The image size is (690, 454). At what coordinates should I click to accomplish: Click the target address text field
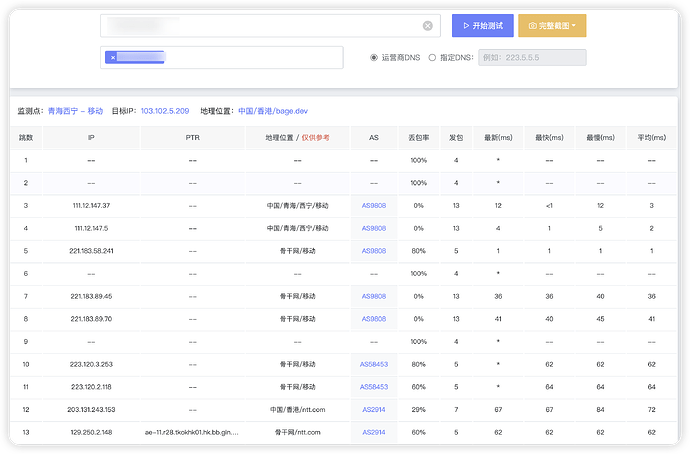[x=270, y=26]
